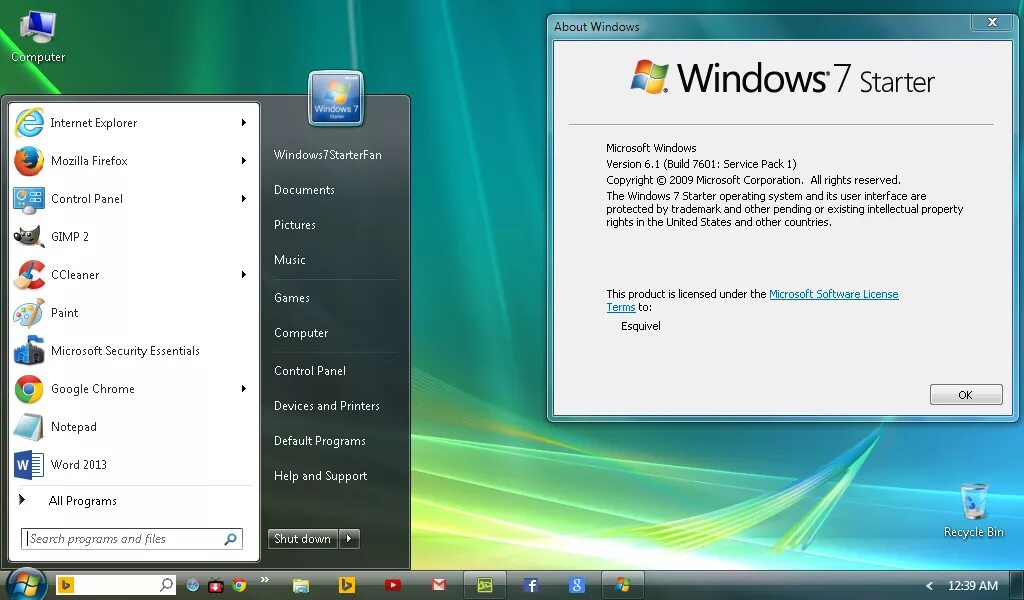The height and width of the screenshot is (600, 1024).
Task: Expand the Google Chrome jump list arrow
Action: [244, 388]
